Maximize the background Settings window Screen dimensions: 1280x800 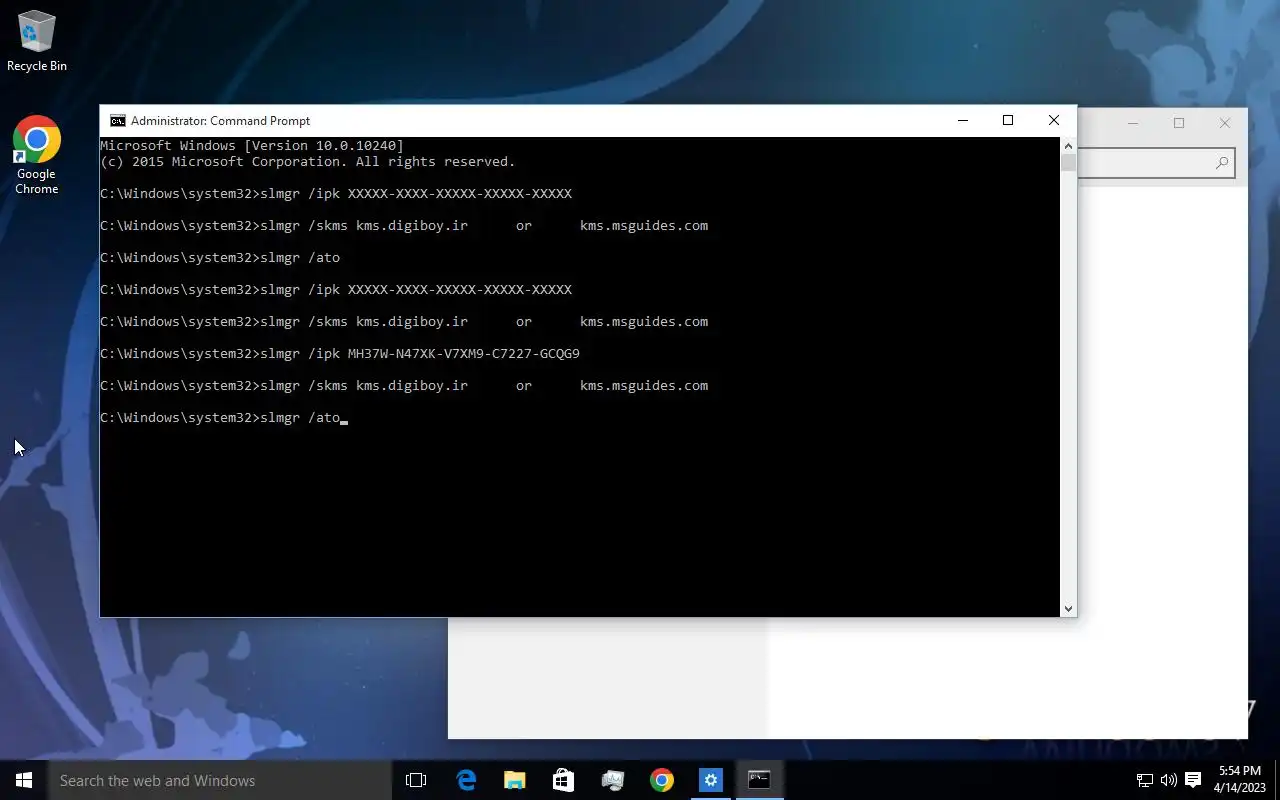1179,123
